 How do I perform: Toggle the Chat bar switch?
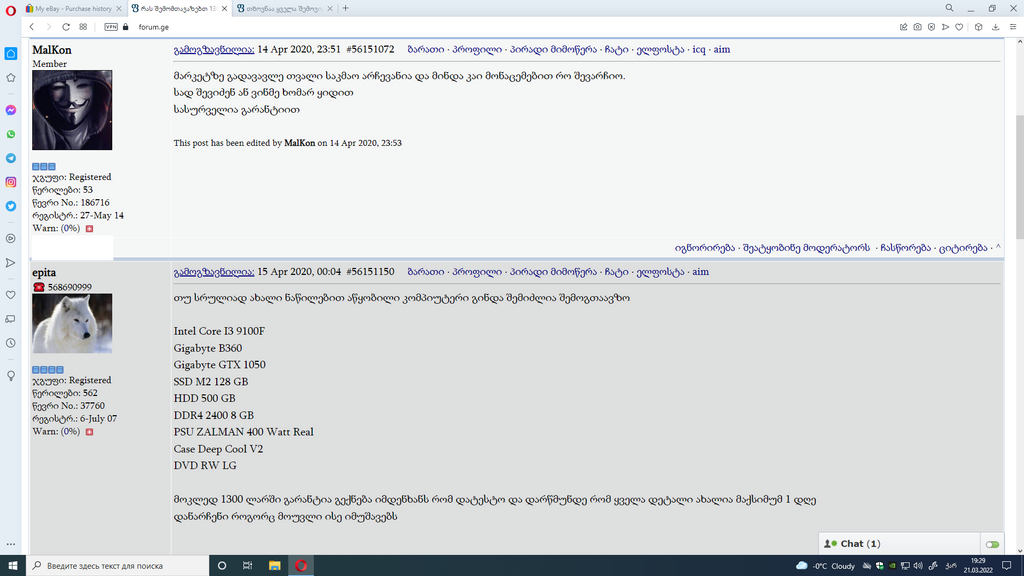click(x=992, y=544)
